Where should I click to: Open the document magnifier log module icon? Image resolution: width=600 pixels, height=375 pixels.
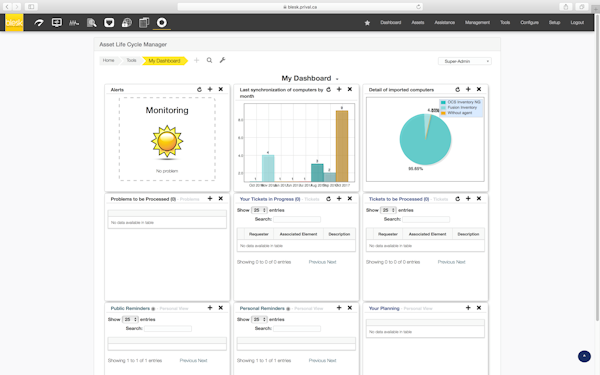tap(91, 23)
